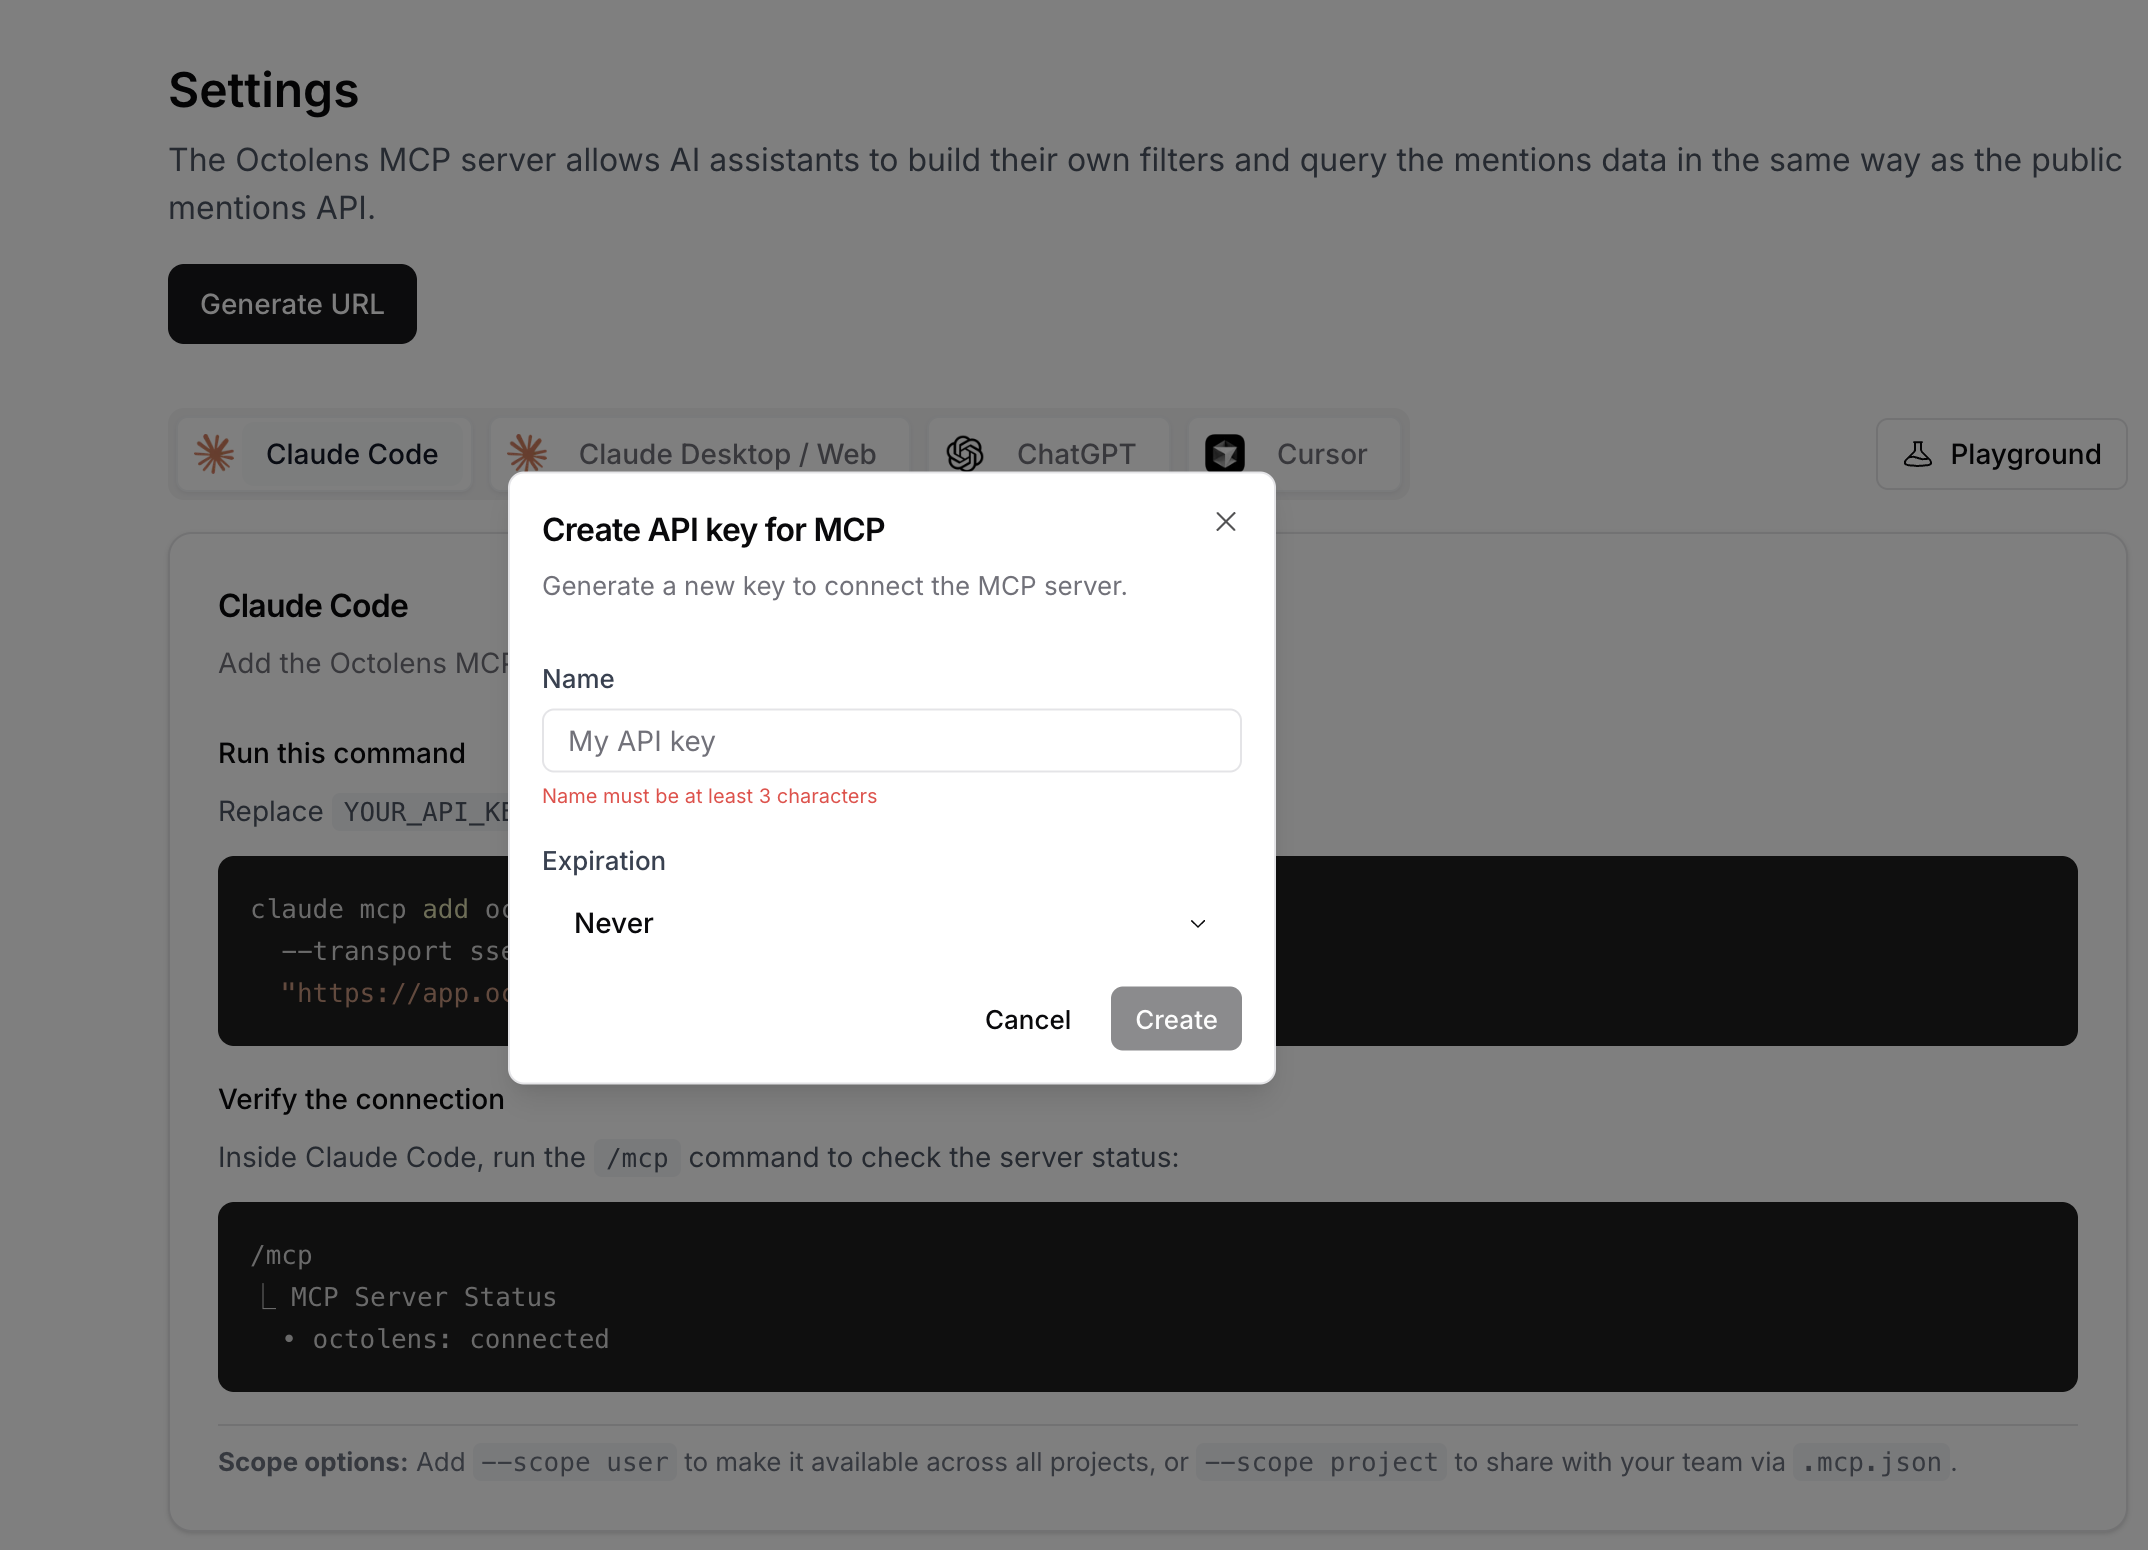Image resolution: width=2148 pixels, height=1550 pixels.
Task: Click the Claude Desktop / Web asterisk icon
Action: point(528,453)
